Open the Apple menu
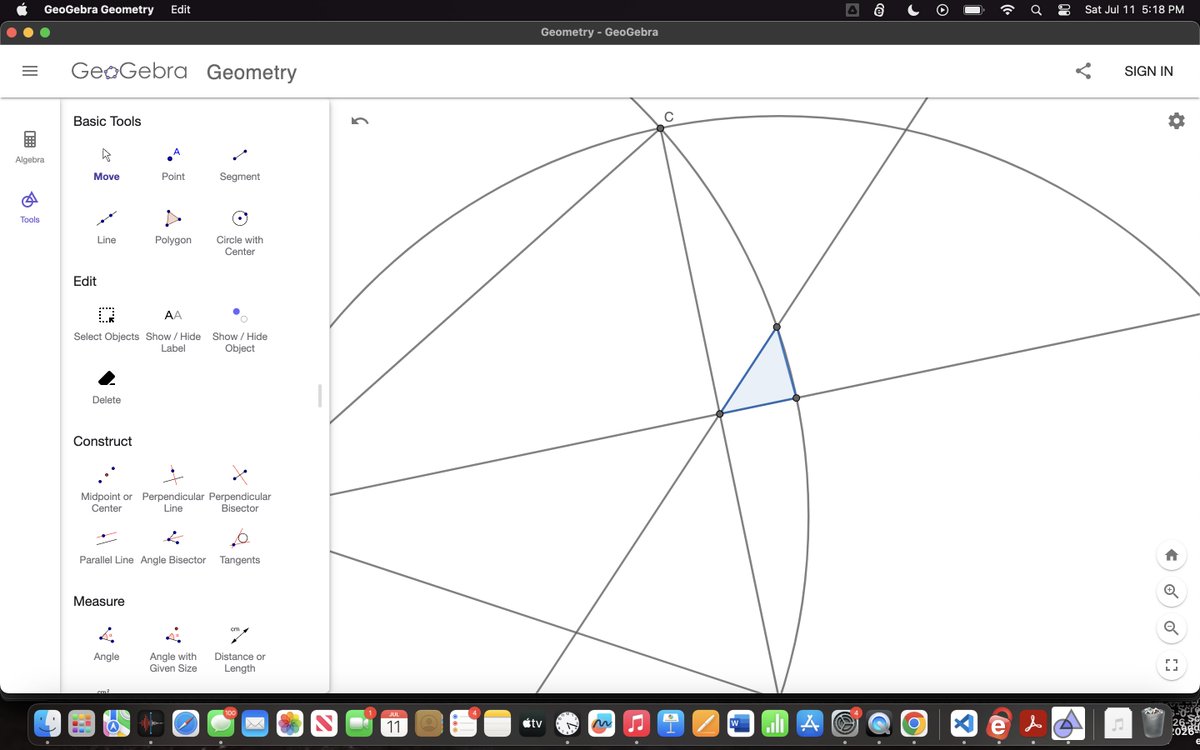Image resolution: width=1200 pixels, height=750 pixels. coord(21,9)
